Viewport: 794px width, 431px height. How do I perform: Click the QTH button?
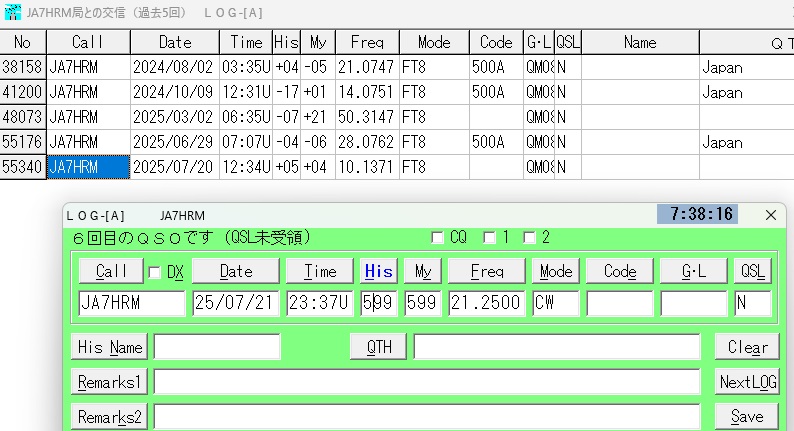378,347
